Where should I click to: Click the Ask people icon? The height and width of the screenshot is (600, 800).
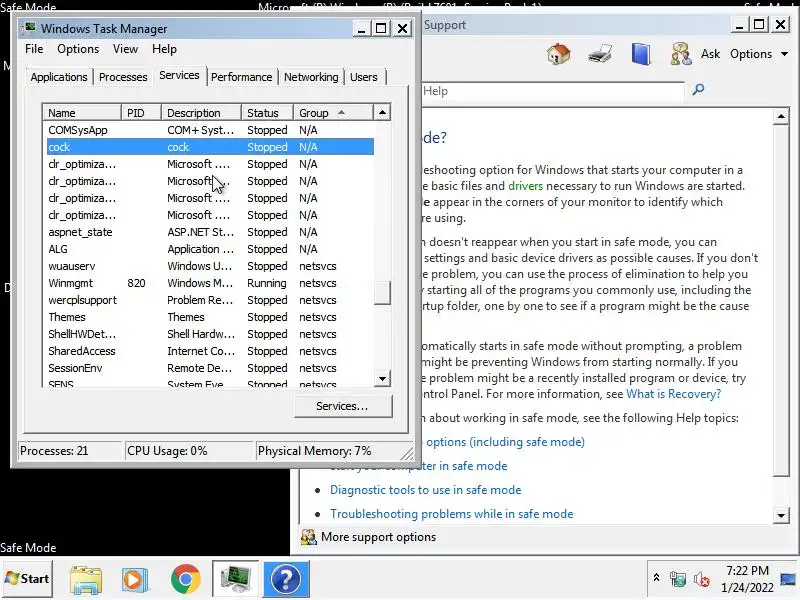(681, 54)
